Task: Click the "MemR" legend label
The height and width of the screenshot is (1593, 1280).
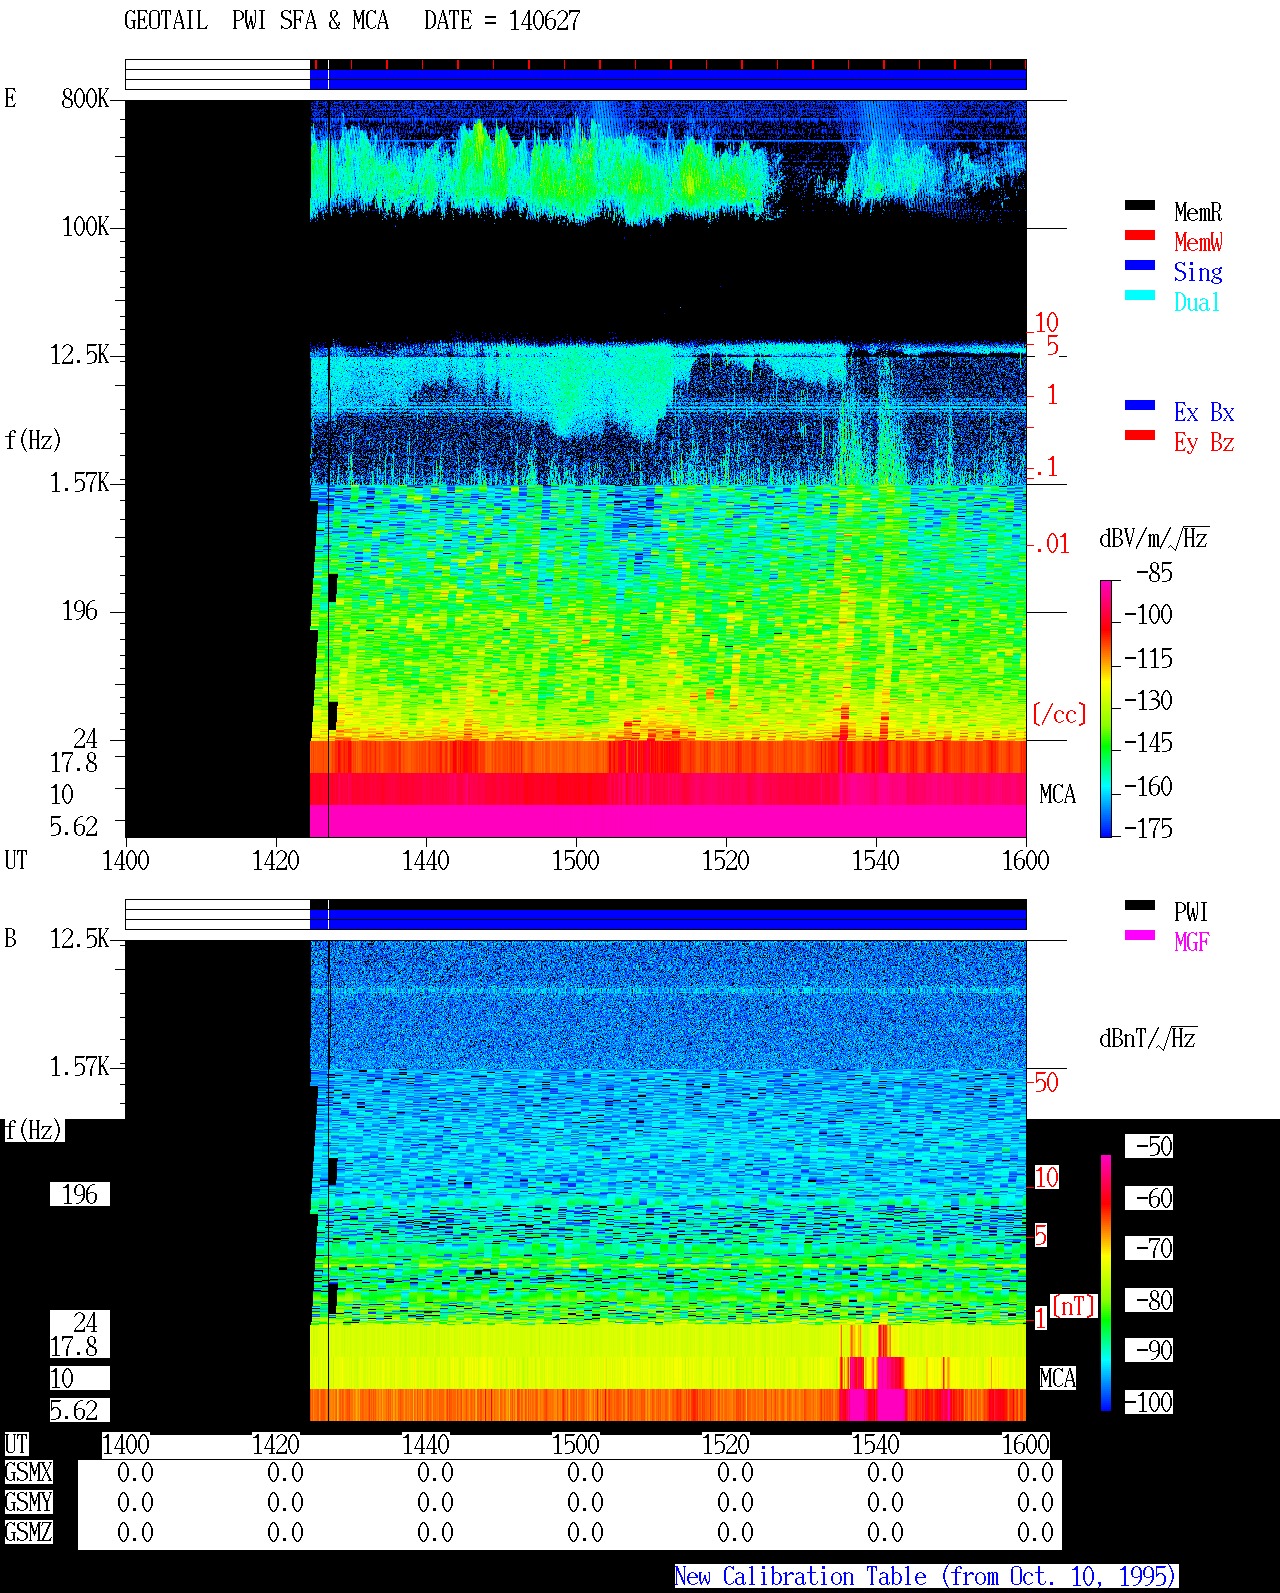Action: coord(1198,212)
